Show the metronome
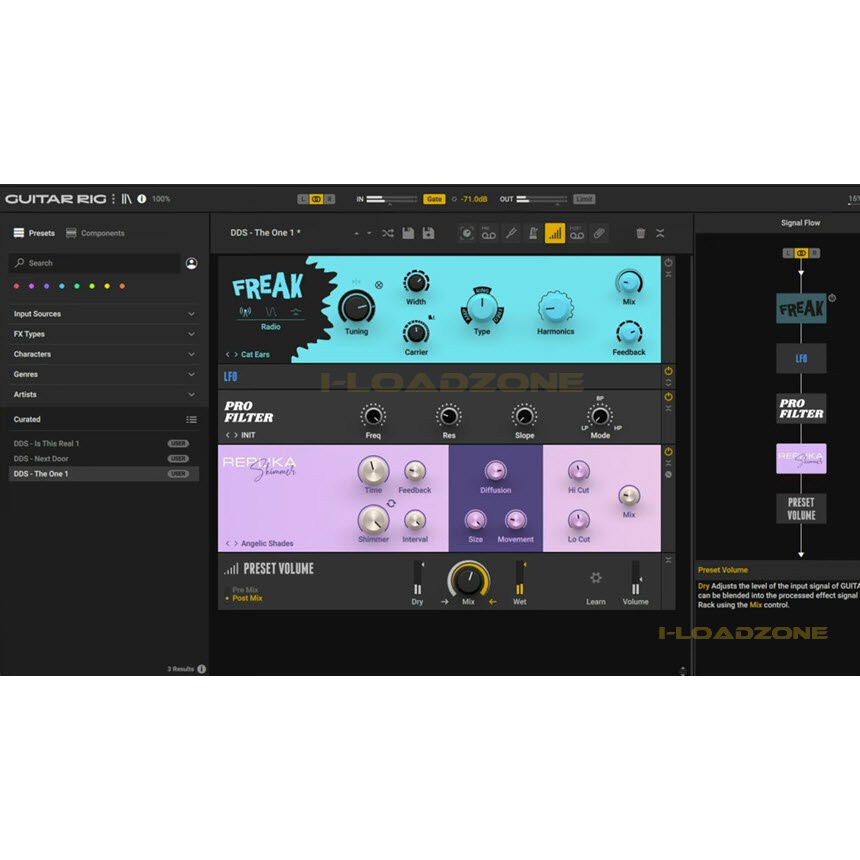Image resolution: width=860 pixels, height=860 pixels. click(533, 234)
